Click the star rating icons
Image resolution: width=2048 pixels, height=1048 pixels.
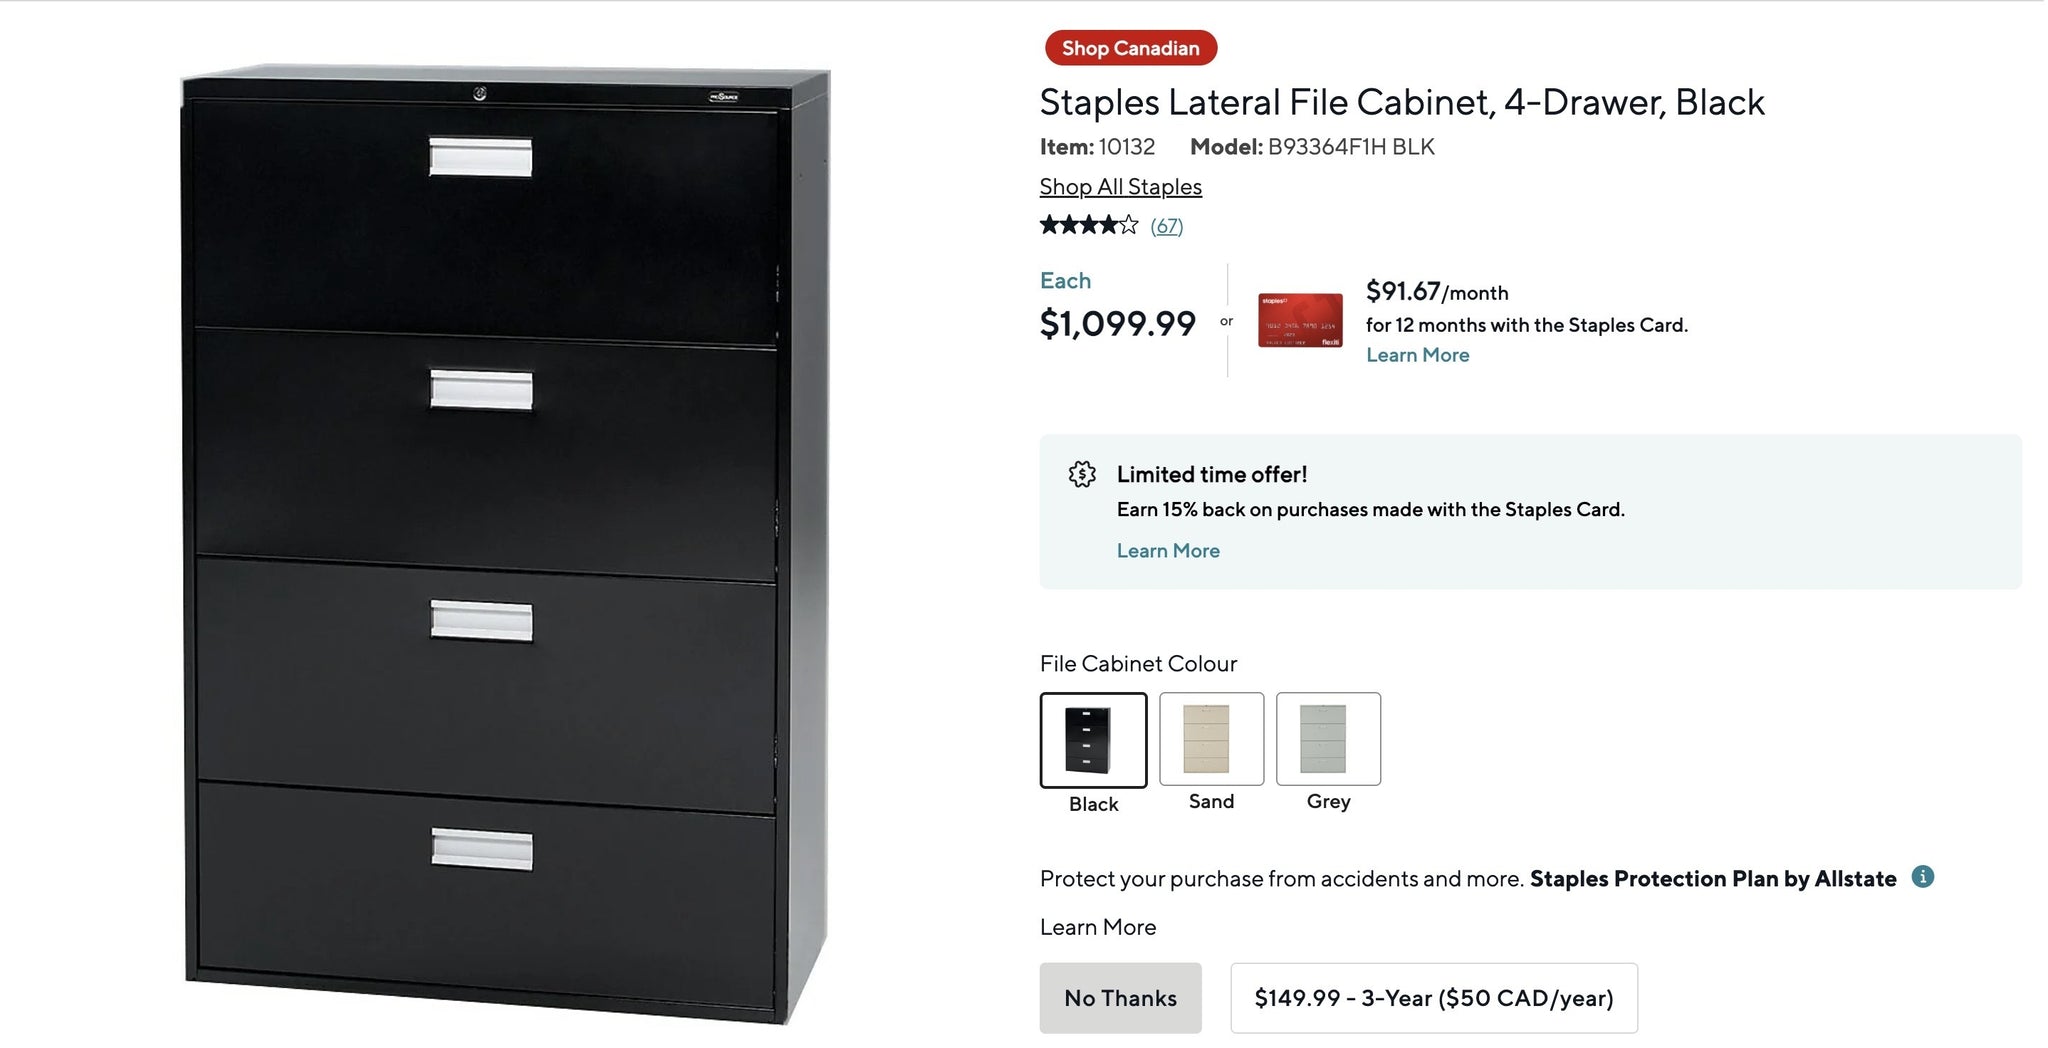(x=1088, y=225)
